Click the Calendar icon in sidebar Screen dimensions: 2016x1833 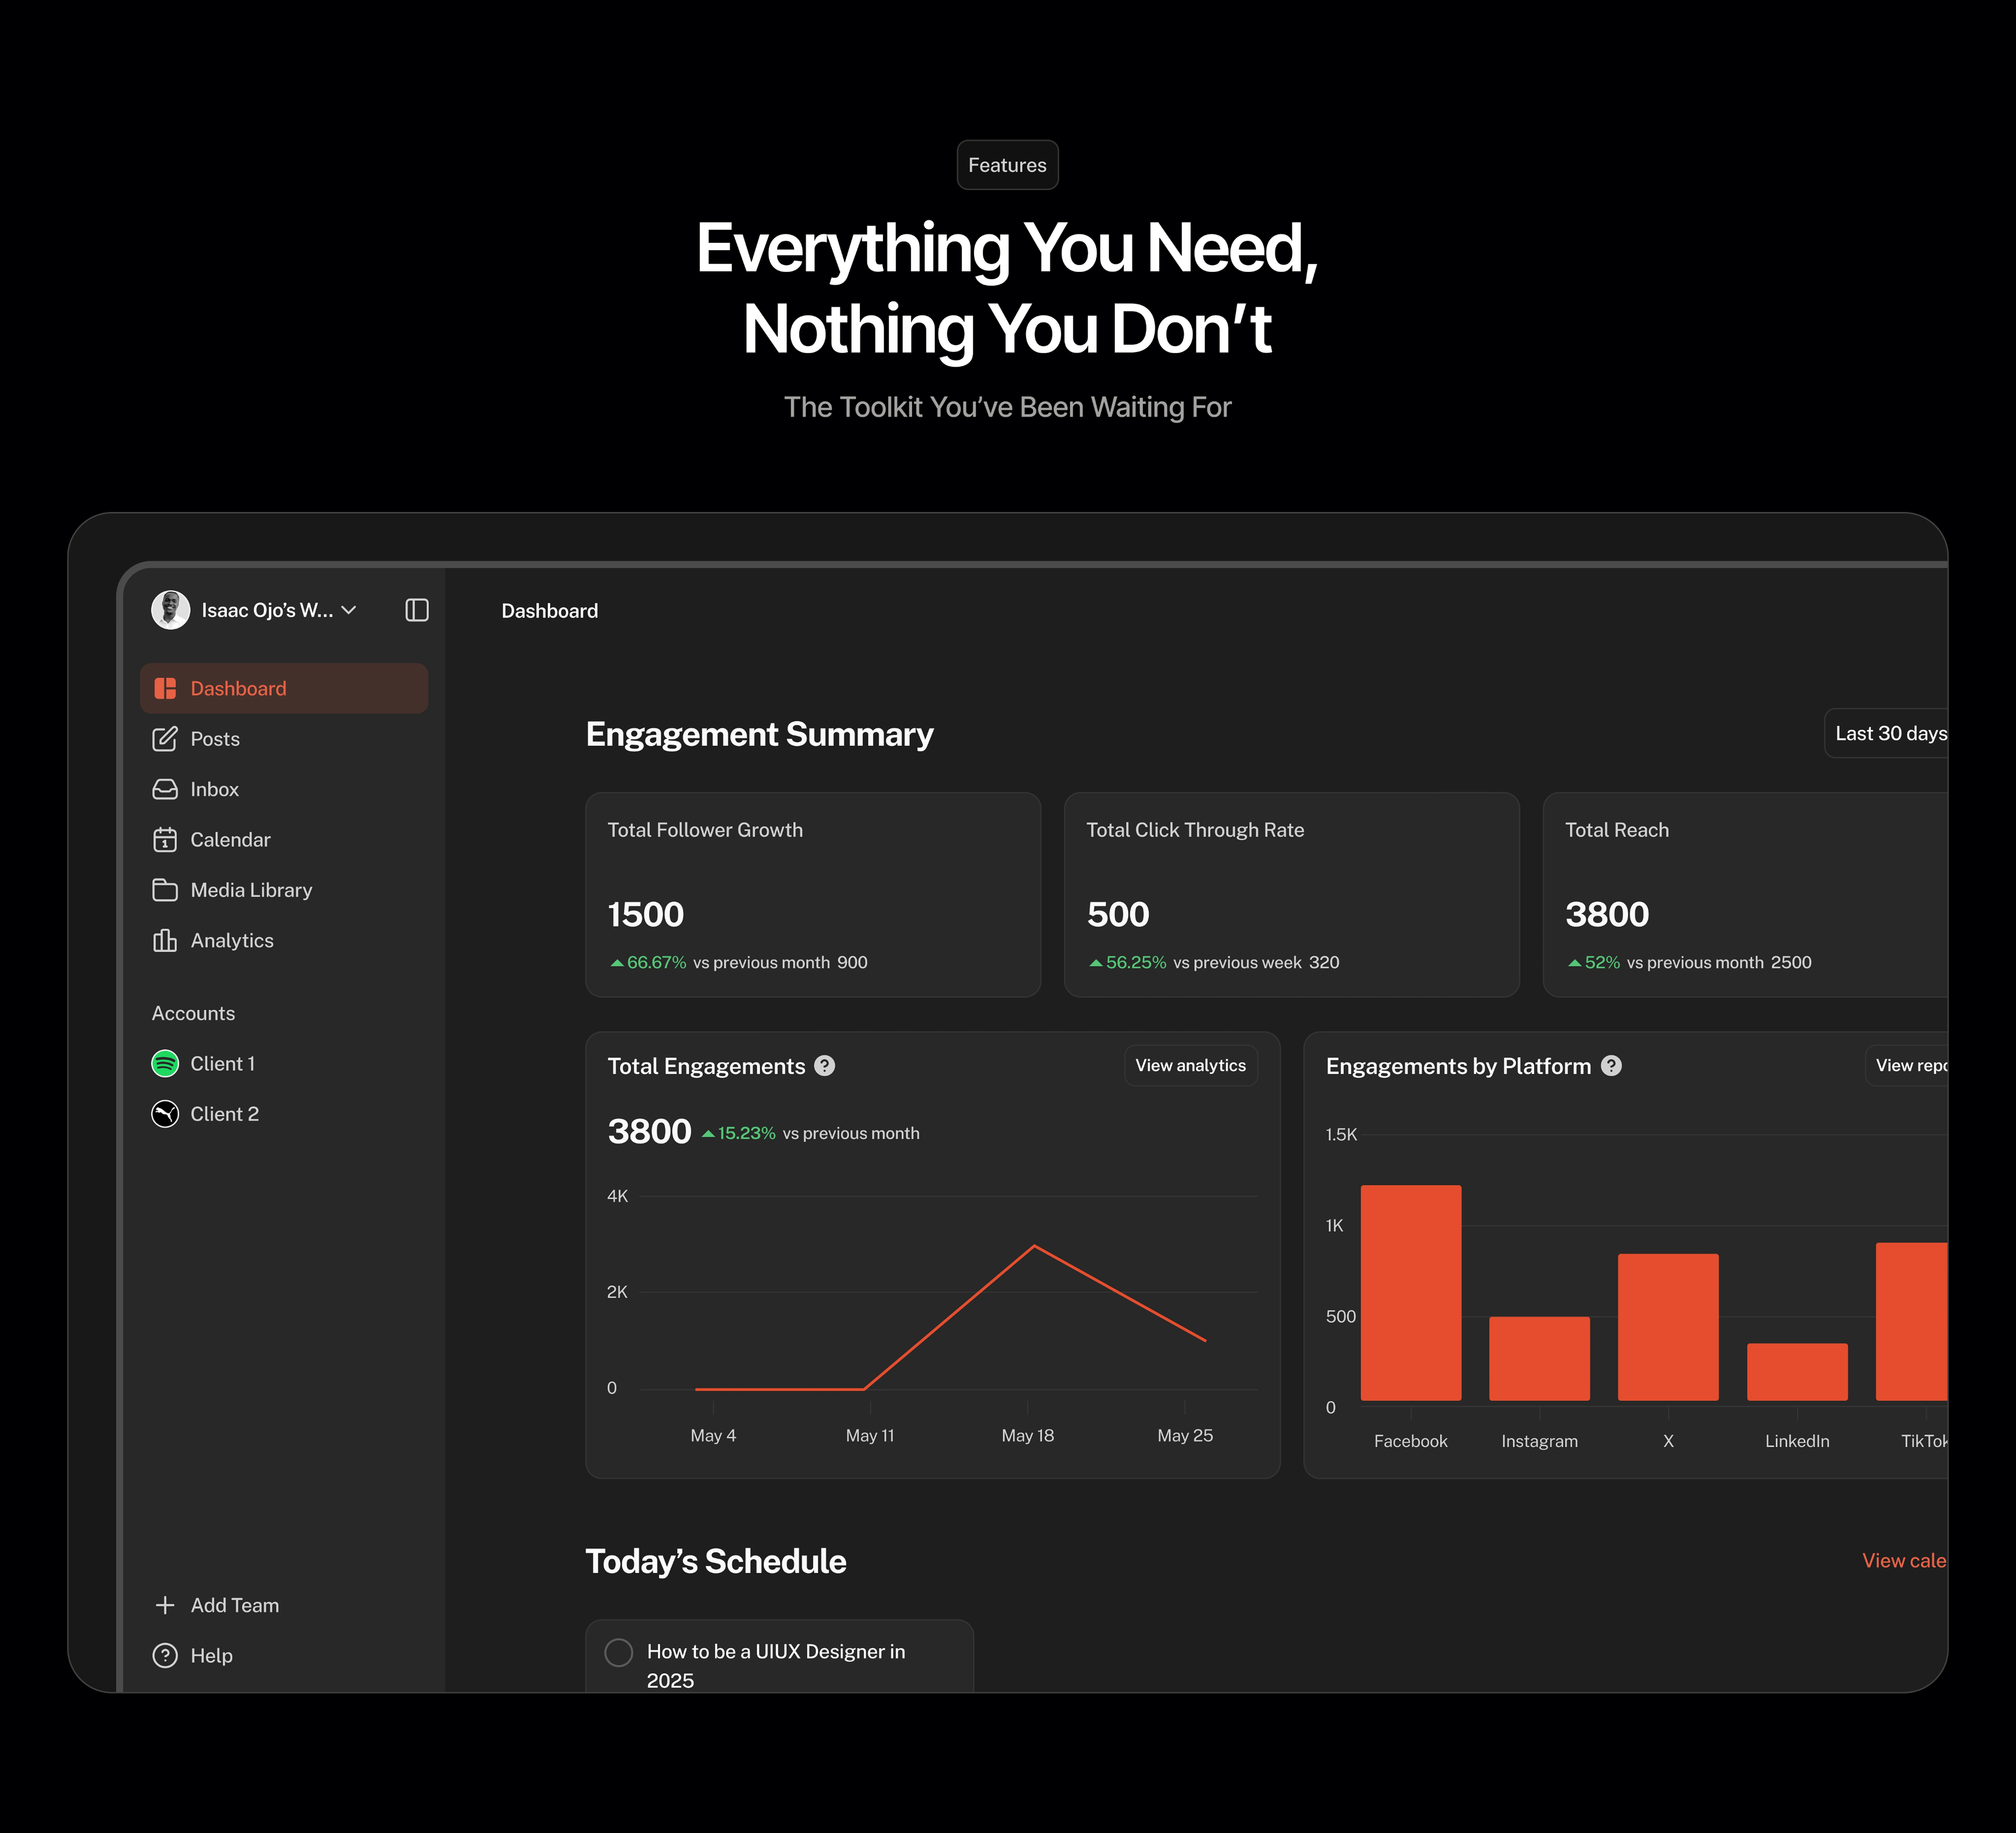165,840
